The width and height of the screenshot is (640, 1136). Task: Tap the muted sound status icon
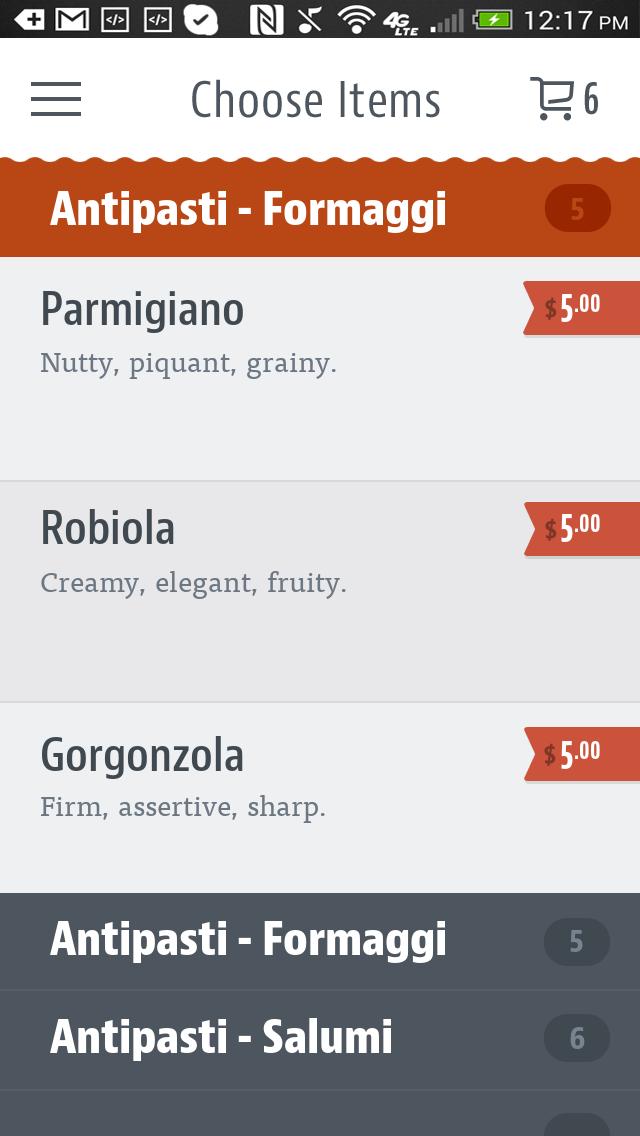point(311,19)
